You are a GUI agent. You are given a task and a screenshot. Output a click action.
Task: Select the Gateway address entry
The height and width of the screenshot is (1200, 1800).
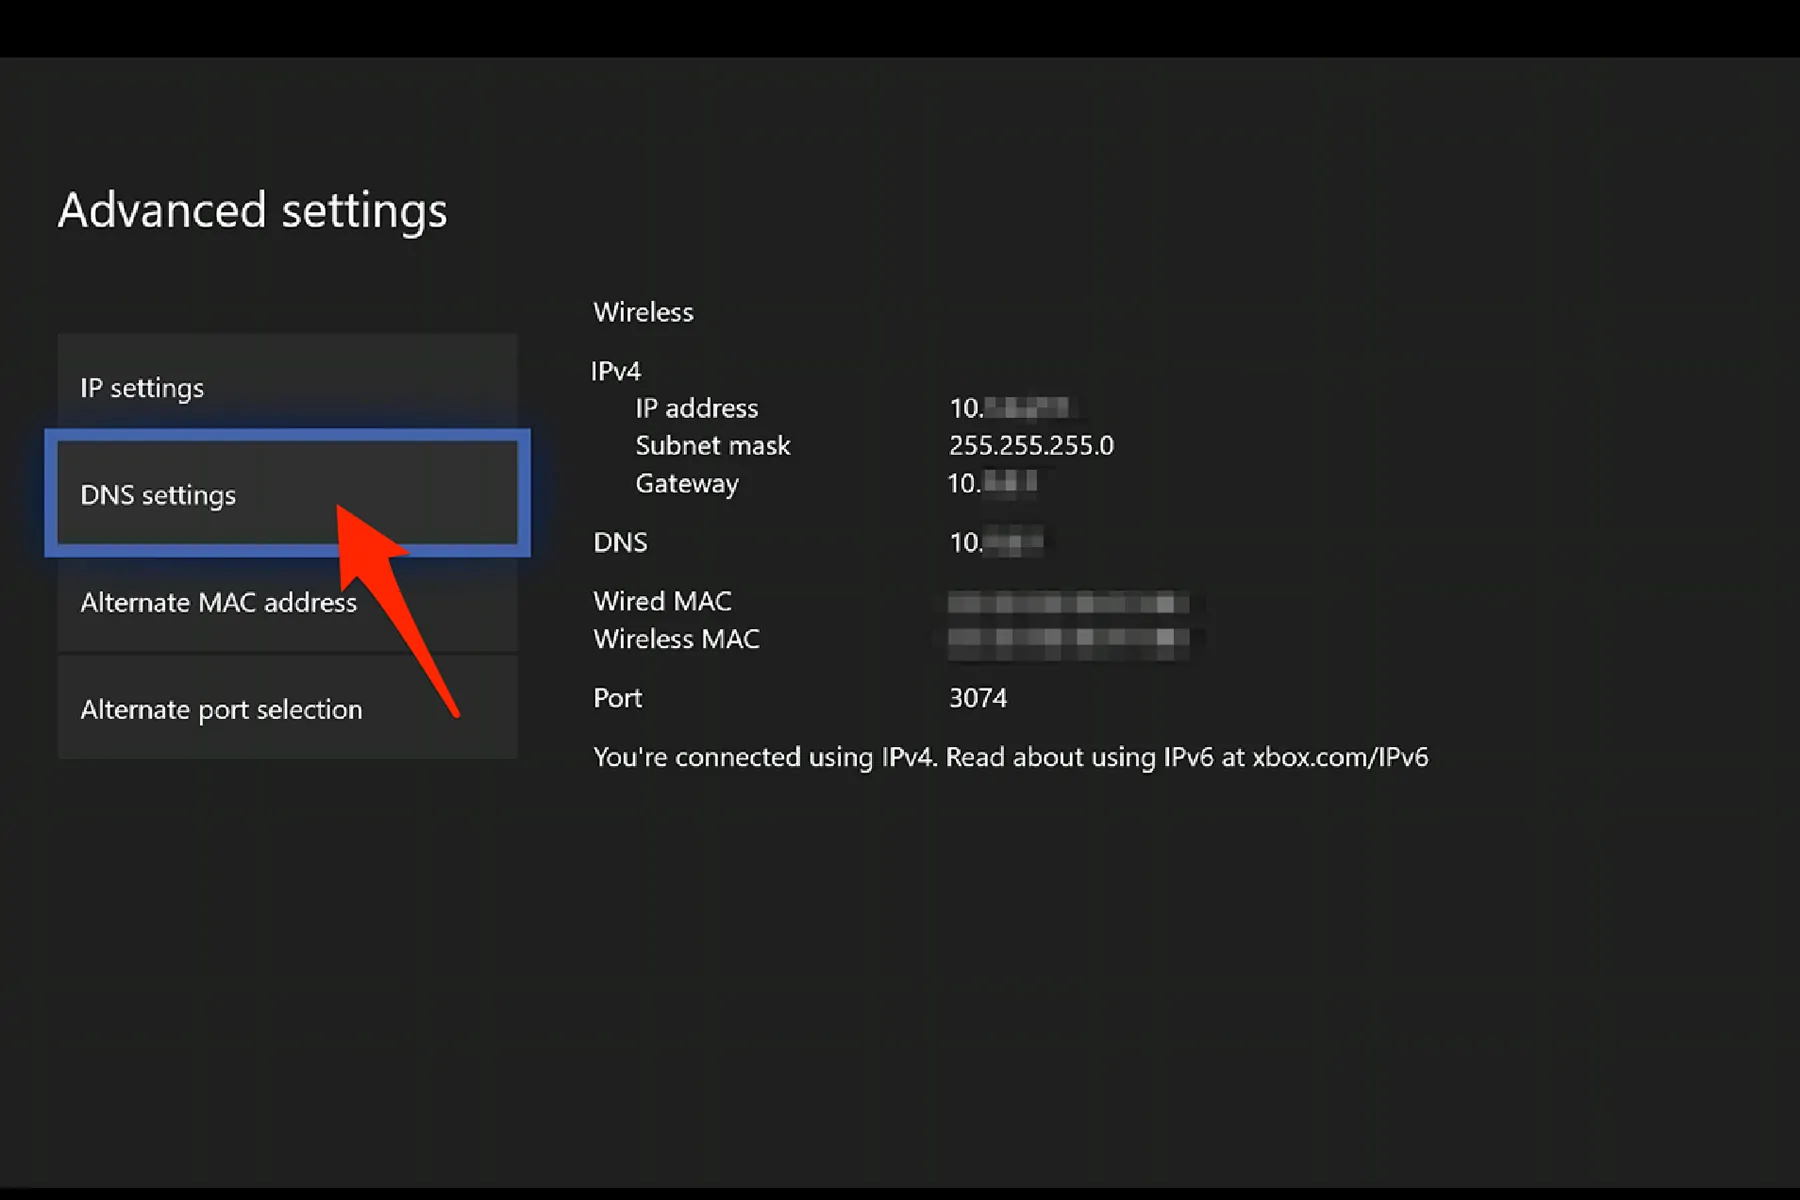point(992,483)
